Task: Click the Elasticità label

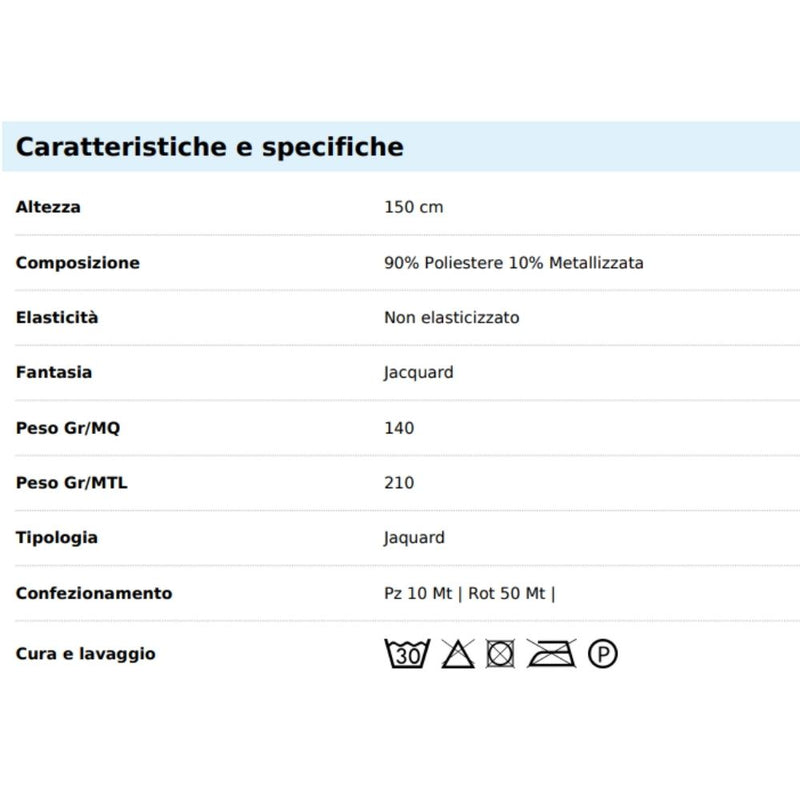Action: (x=57, y=317)
